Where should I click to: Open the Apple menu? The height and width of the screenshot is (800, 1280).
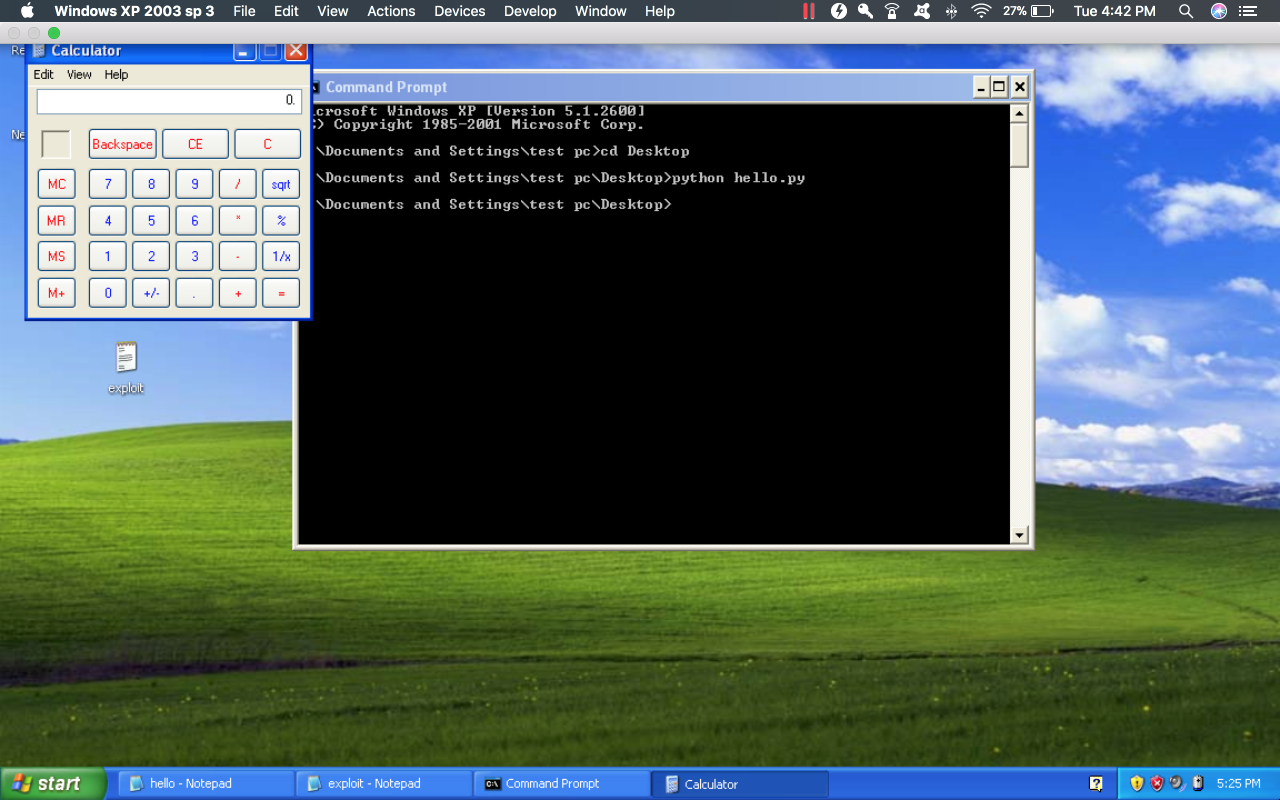[x=27, y=11]
